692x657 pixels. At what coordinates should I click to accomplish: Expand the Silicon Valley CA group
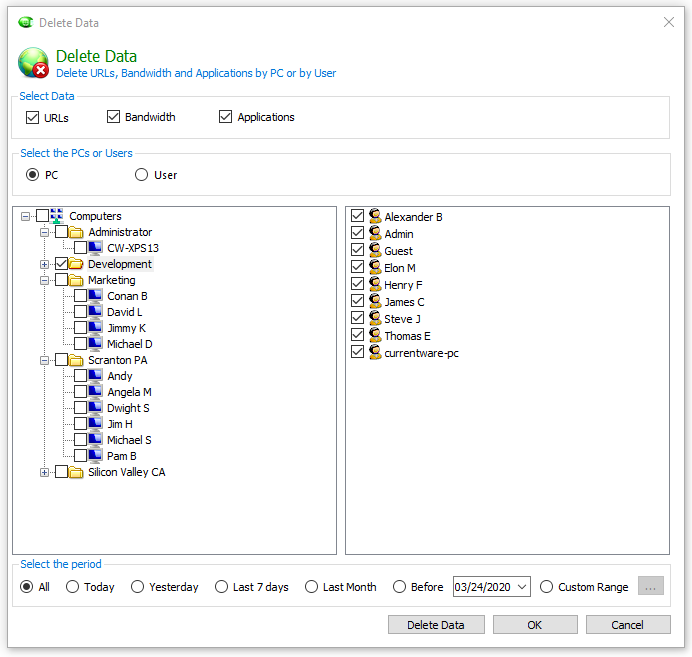click(45, 473)
